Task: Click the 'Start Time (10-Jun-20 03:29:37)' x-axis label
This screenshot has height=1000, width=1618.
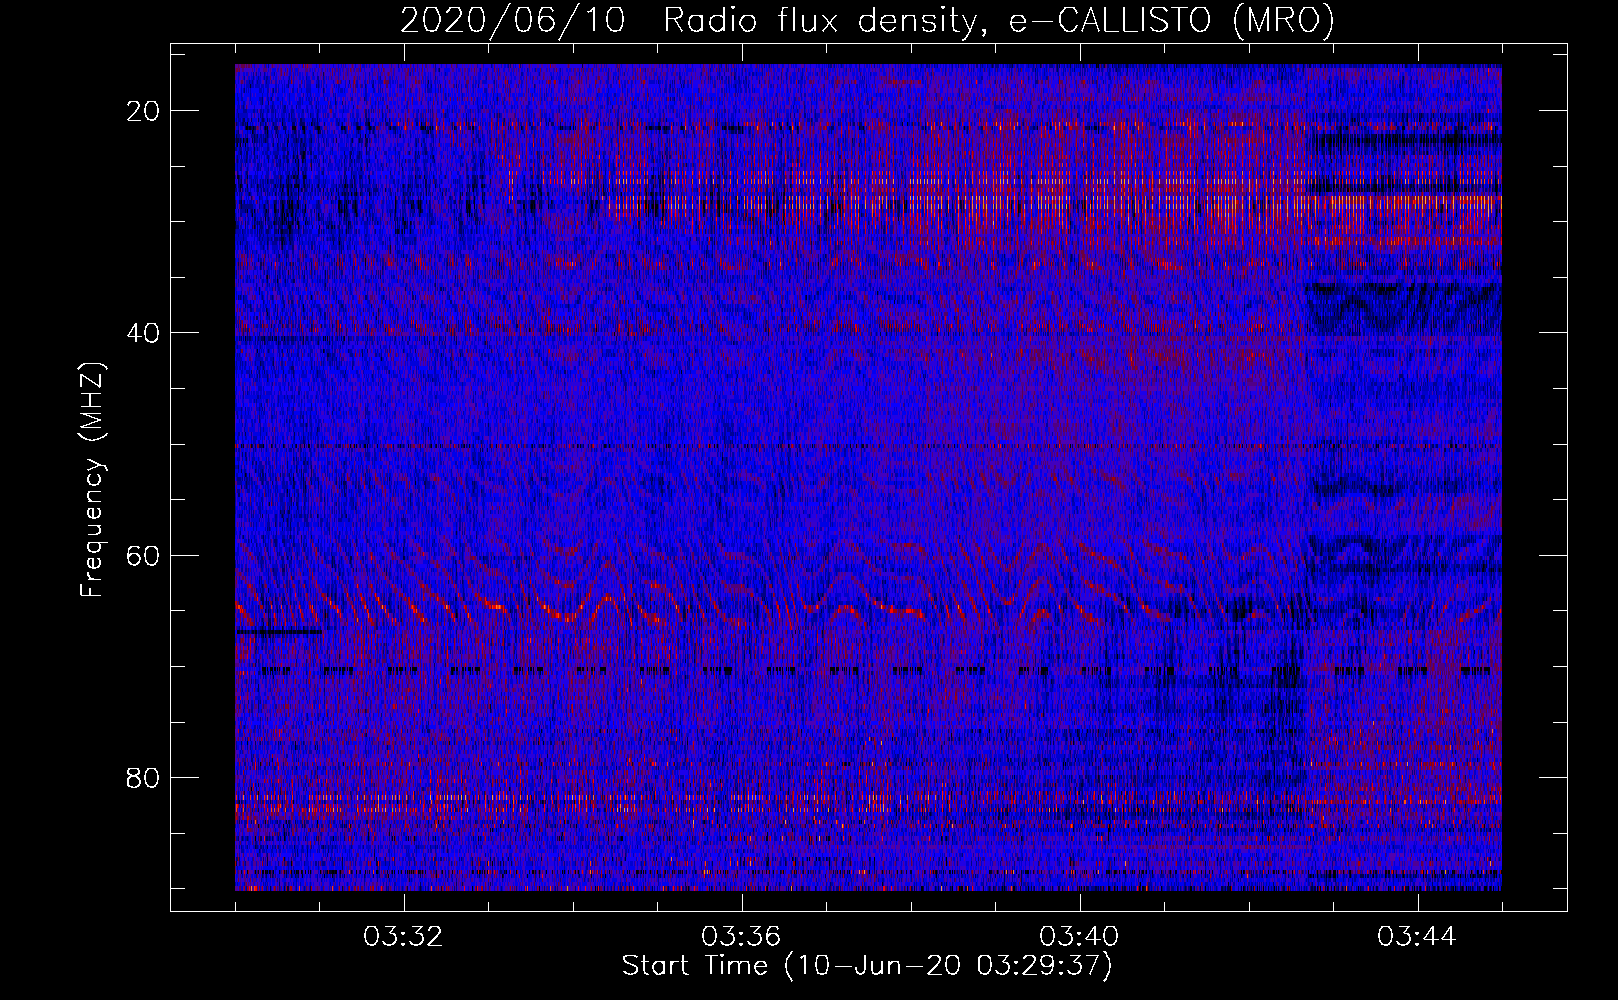Action: coord(867,966)
